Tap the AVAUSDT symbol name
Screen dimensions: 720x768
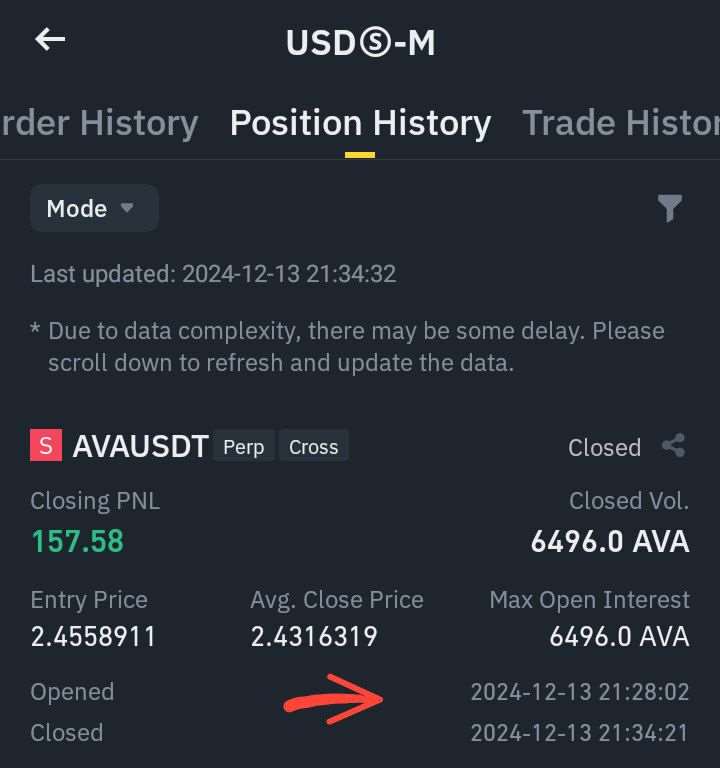pyautogui.click(x=140, y=446)
